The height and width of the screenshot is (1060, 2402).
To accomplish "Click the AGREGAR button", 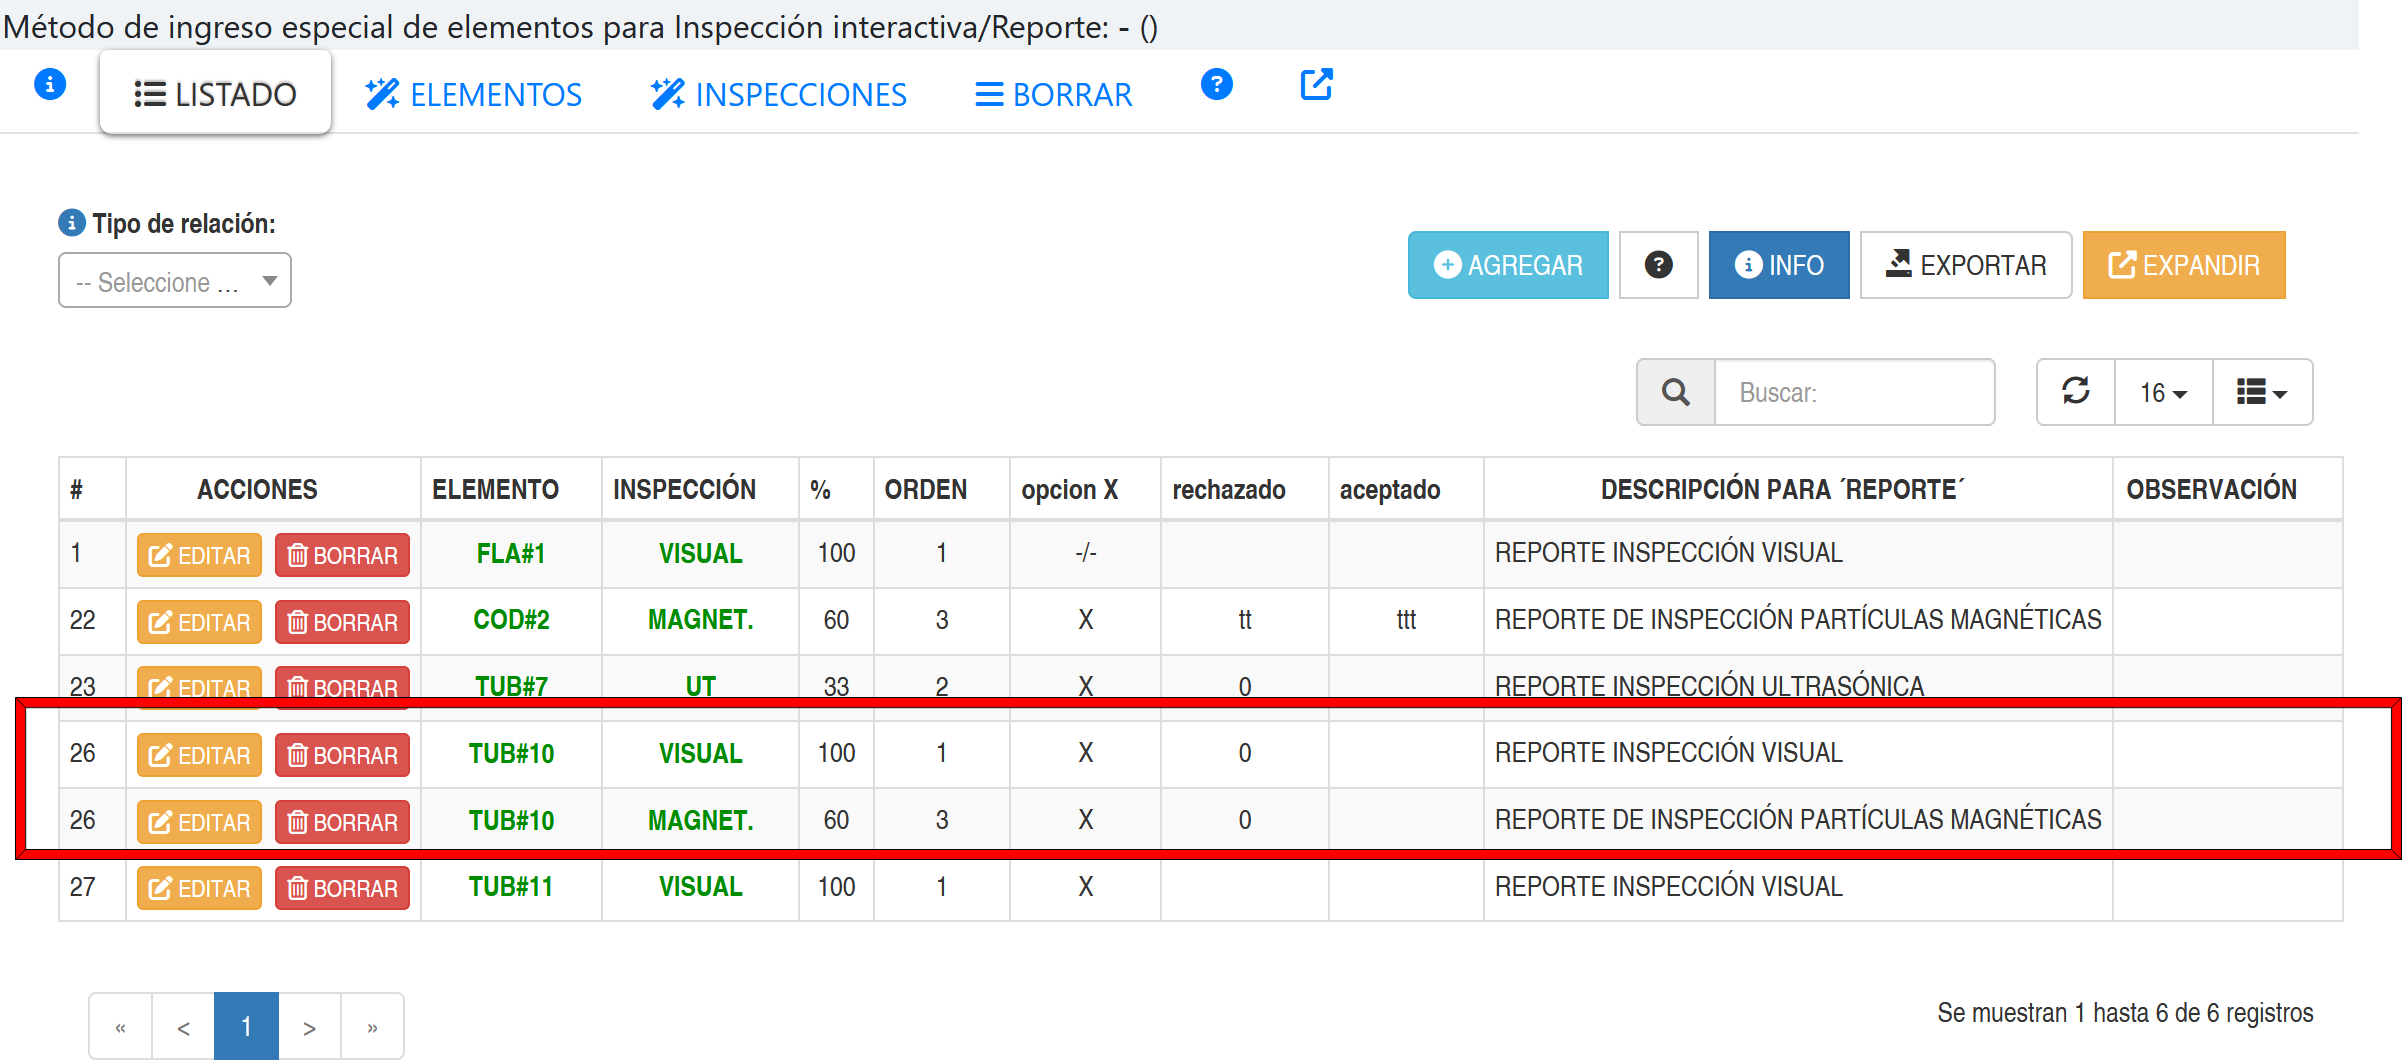I will pyautogui.click(x=1508, y=265).
